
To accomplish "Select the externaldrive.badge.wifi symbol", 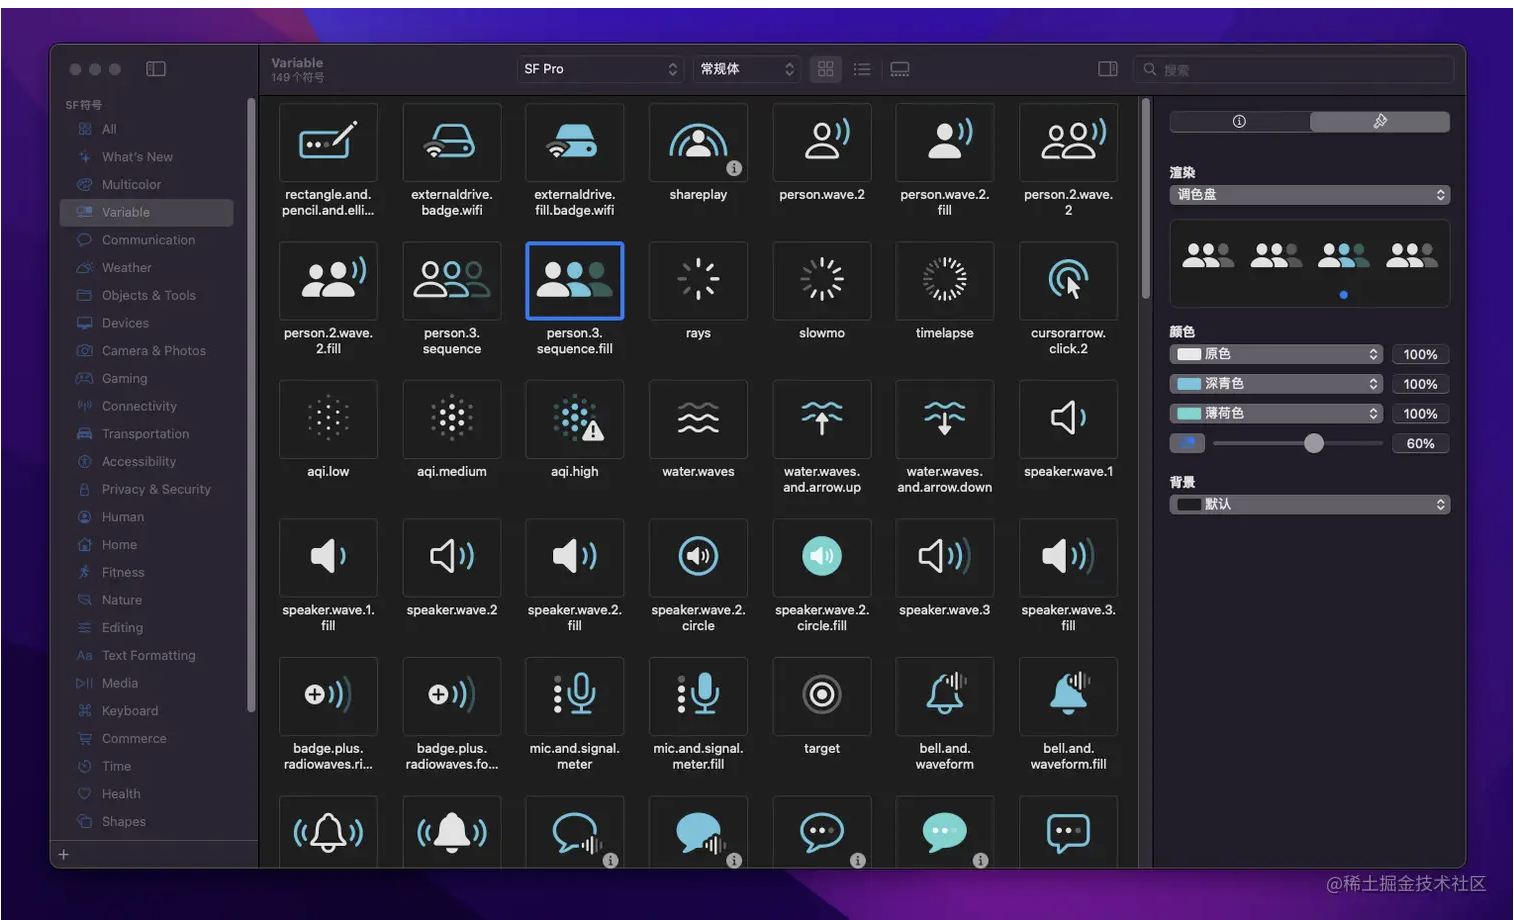I will click(452, 142).
